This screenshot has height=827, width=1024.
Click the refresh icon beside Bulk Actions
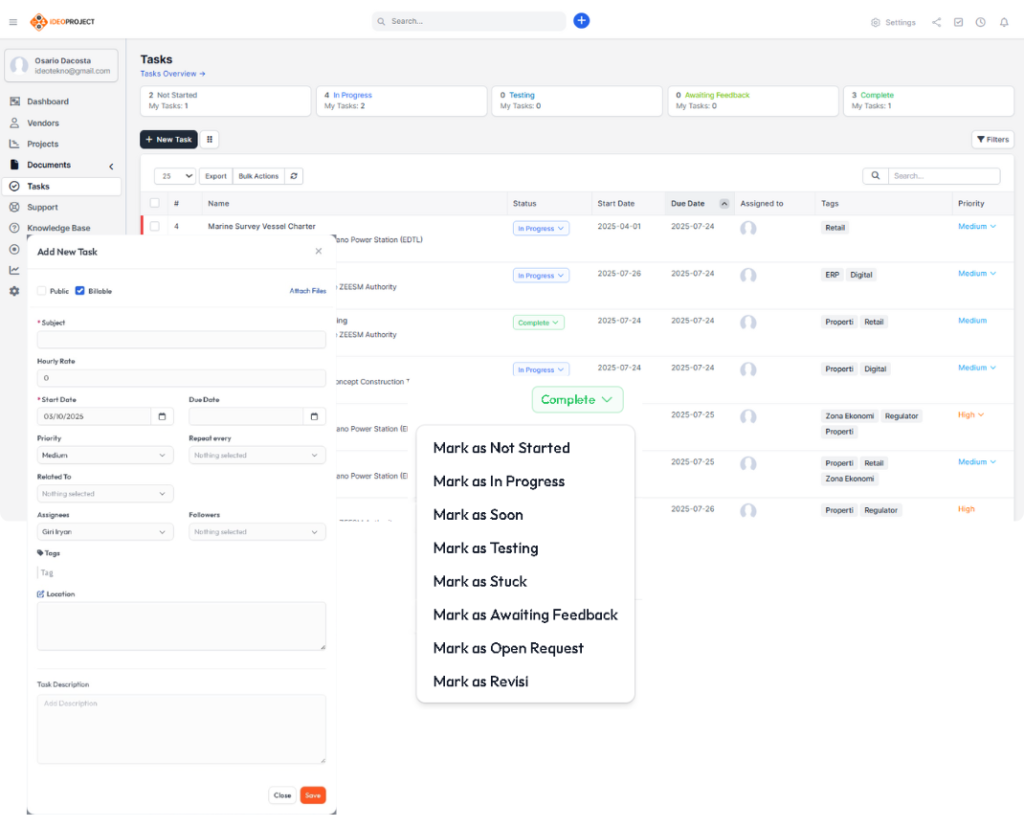click(293, 176)
